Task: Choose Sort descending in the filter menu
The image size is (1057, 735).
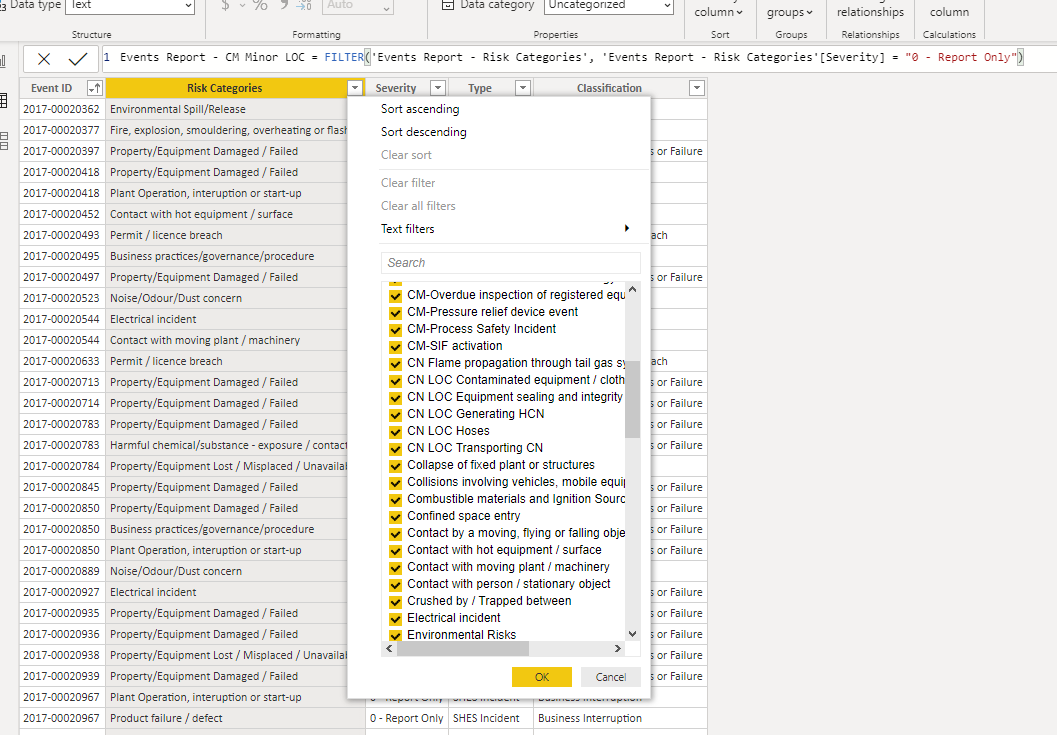Action: coord(423,132)
